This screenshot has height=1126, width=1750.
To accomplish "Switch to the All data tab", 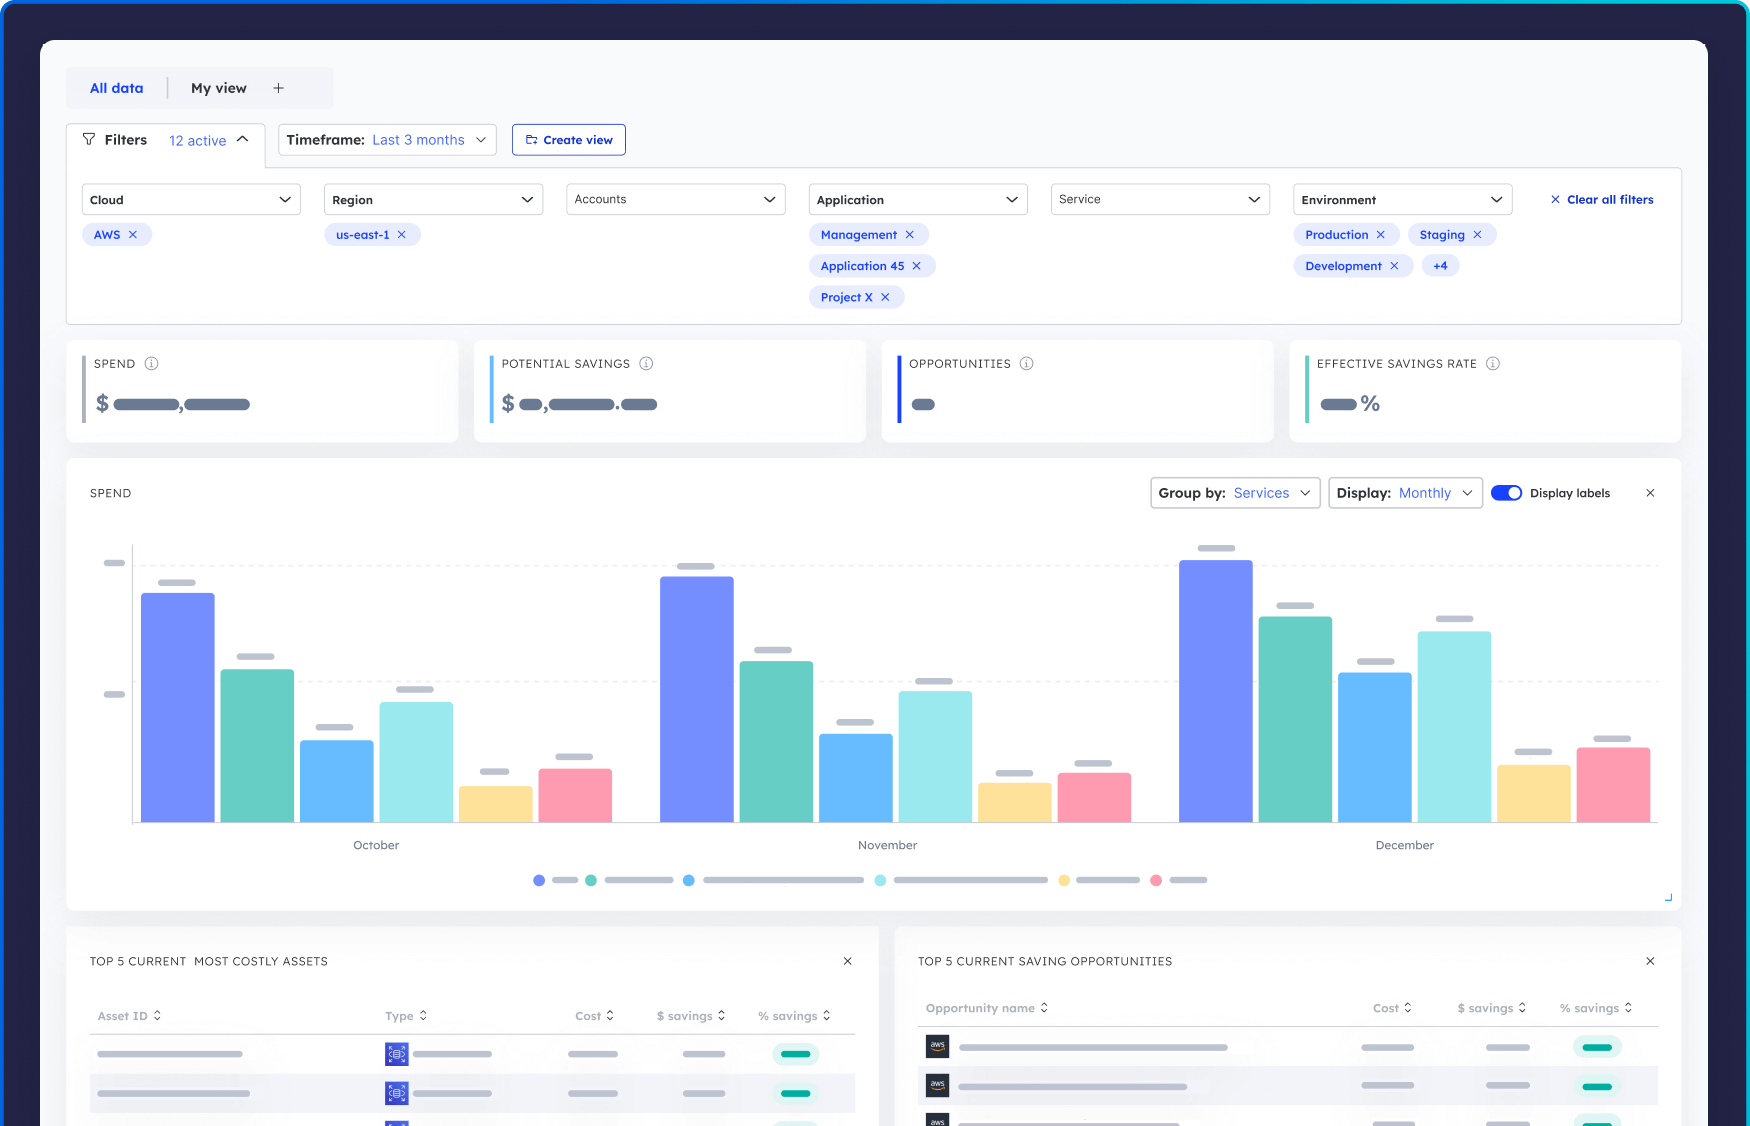I will (116, 88).
